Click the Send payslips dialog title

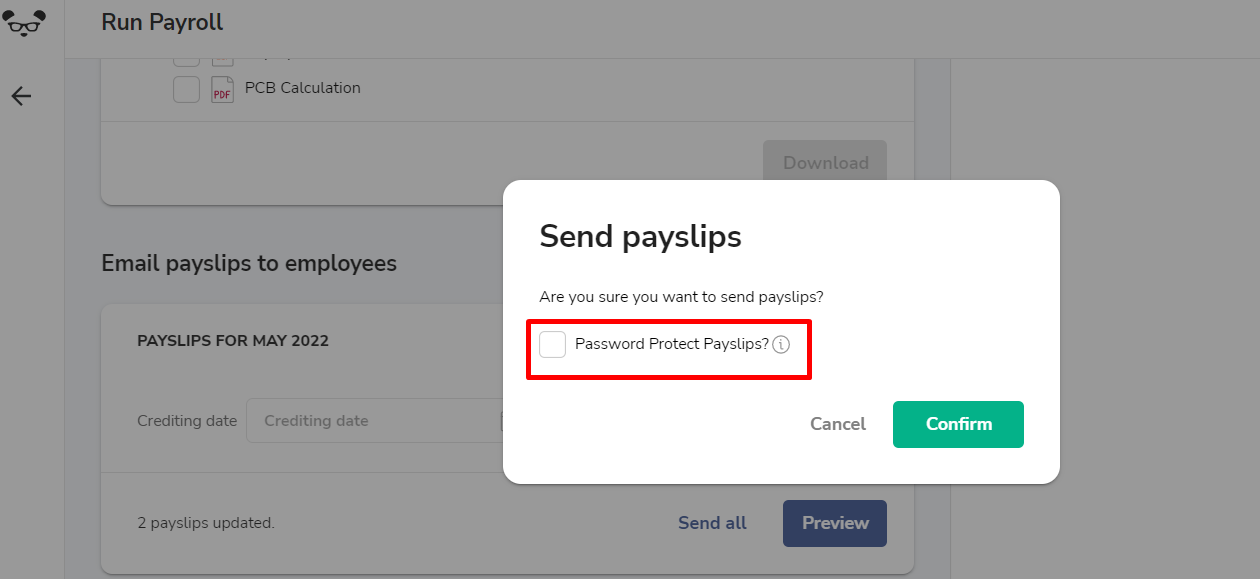tap(640, 236)
